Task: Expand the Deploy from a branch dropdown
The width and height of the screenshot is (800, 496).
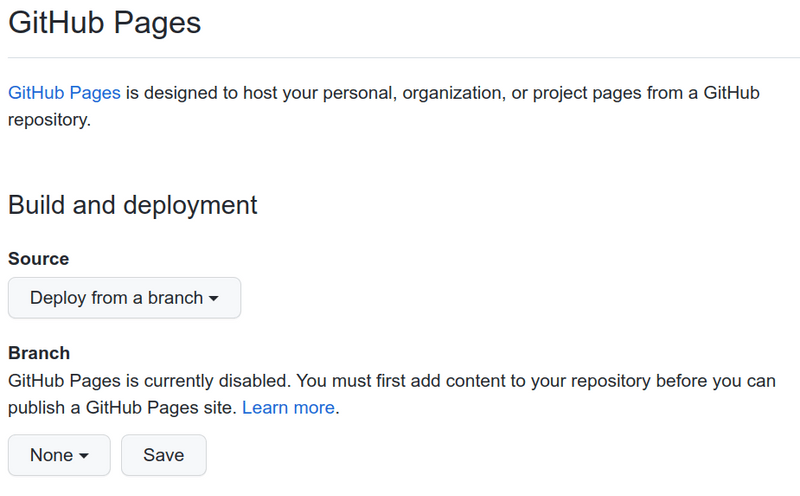Action: pos(124,298)
